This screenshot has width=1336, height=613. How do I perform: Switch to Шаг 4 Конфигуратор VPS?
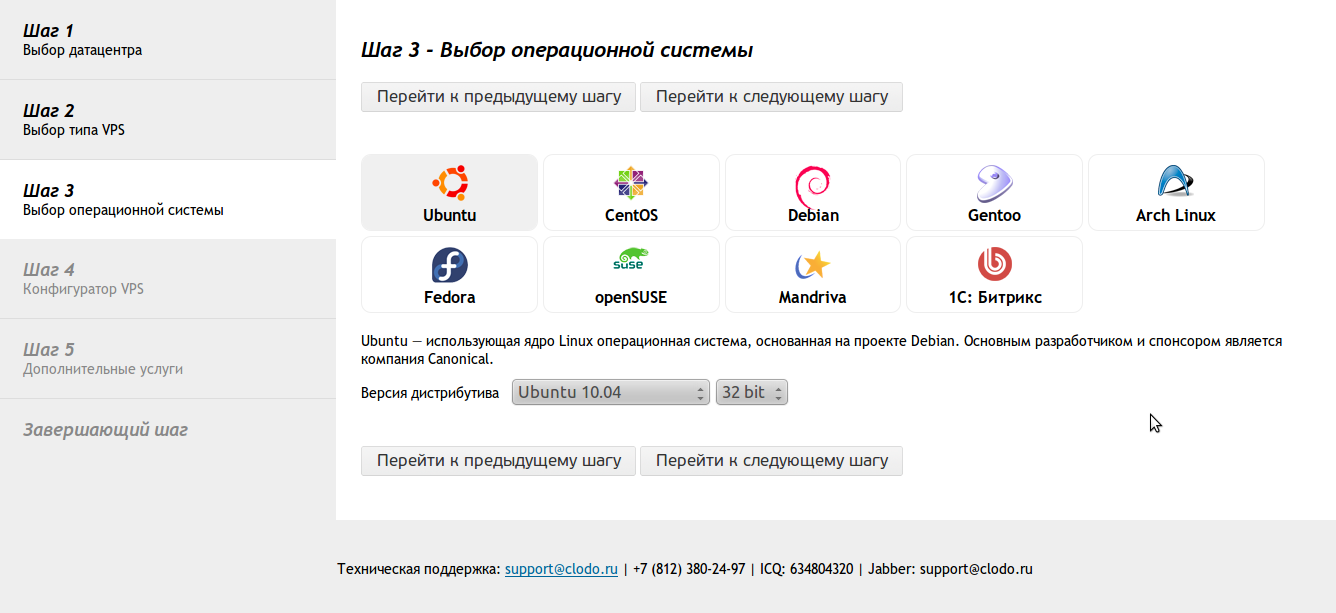pos(167,279)
